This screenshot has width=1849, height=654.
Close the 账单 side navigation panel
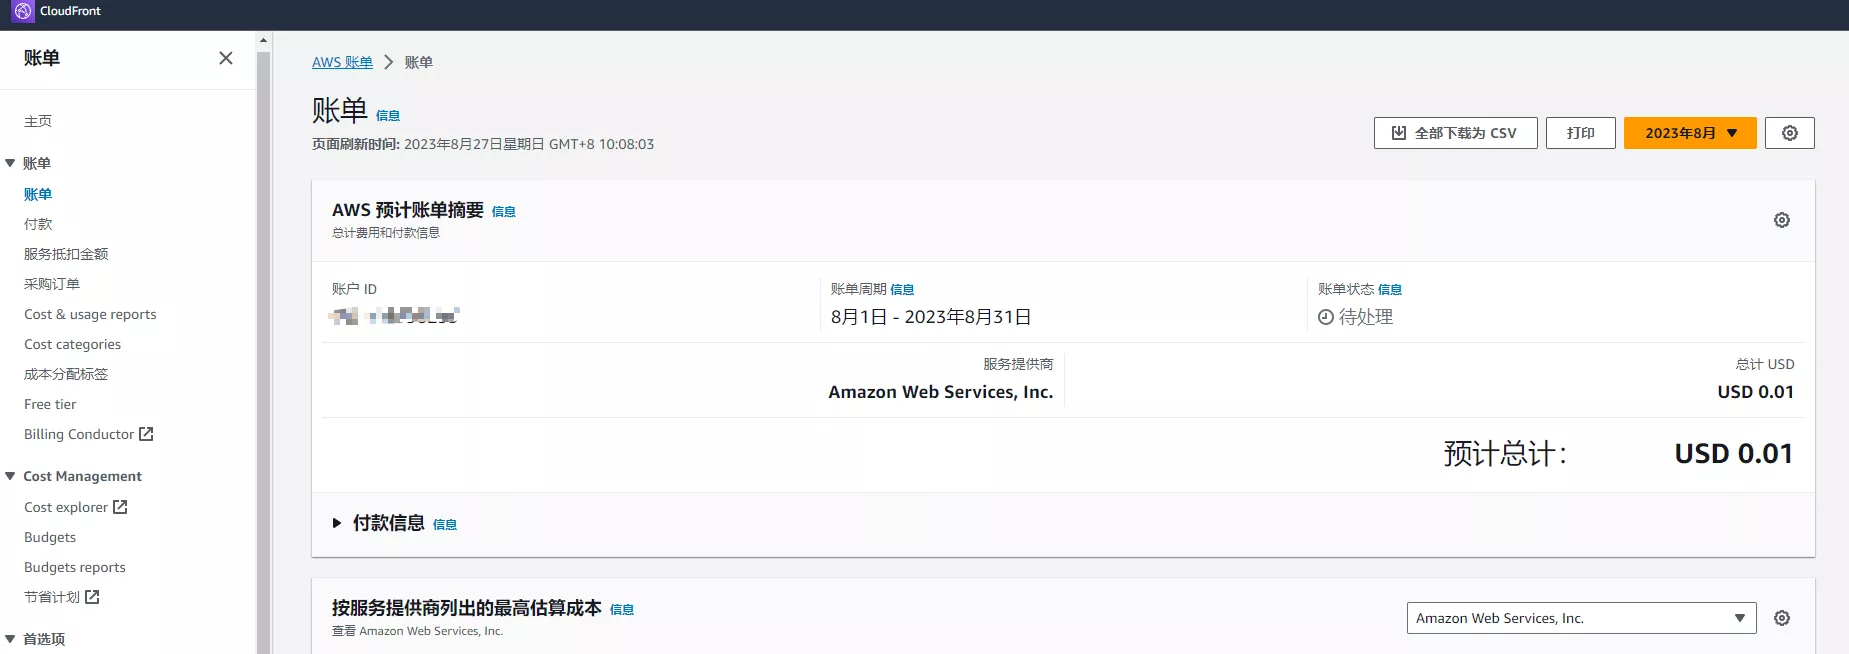[226, 58]
